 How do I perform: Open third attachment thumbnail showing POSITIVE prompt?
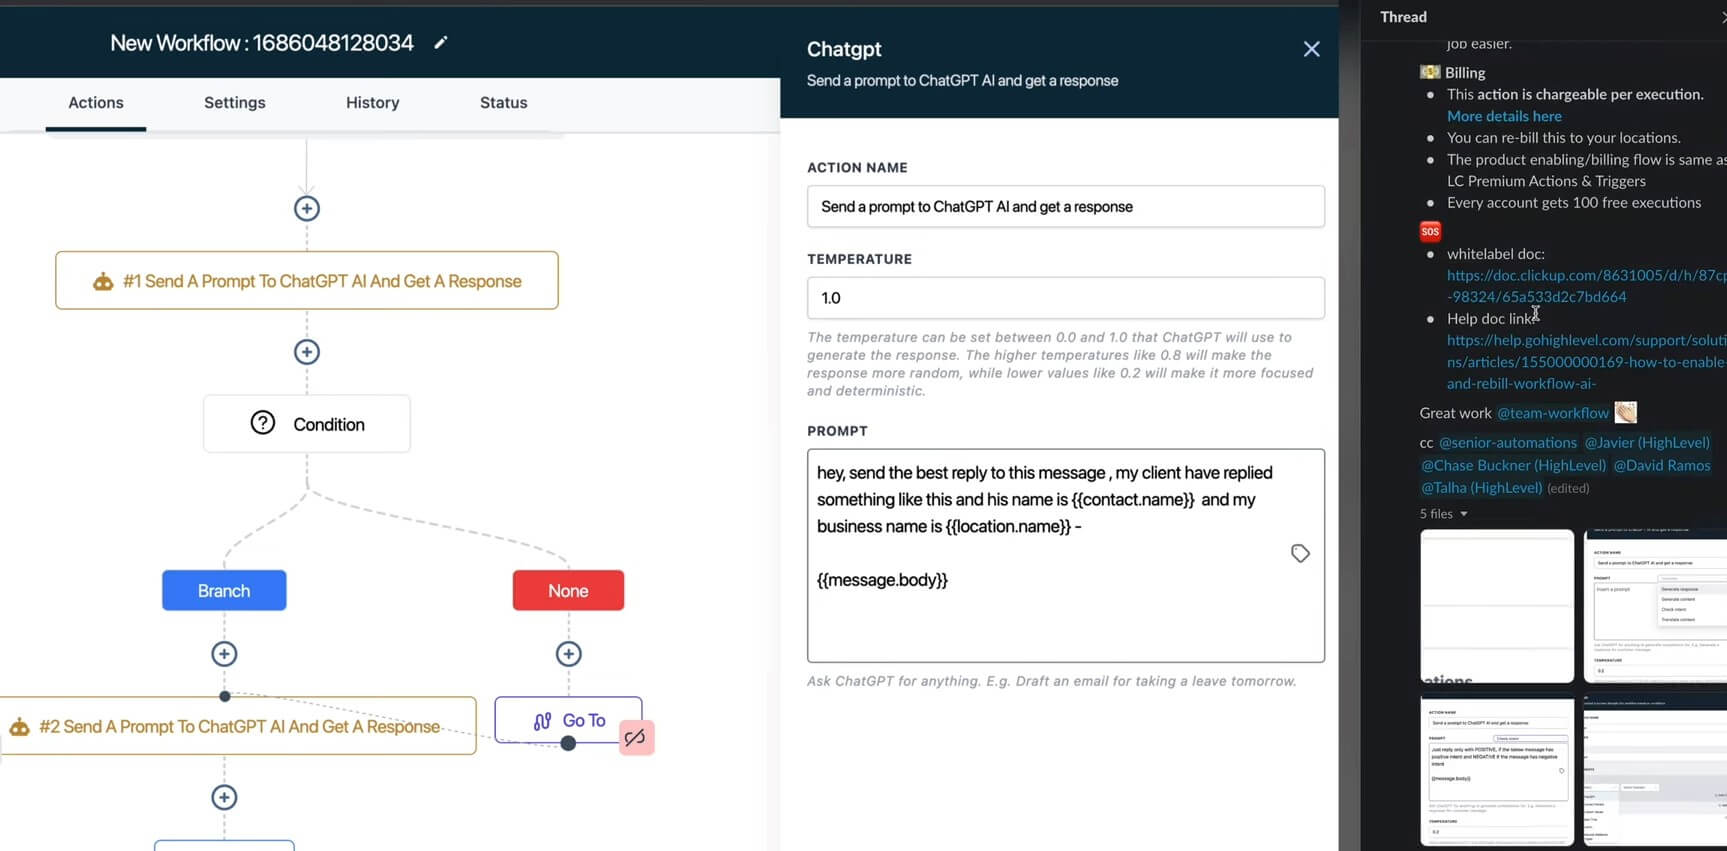click(x=1497, y=771)
